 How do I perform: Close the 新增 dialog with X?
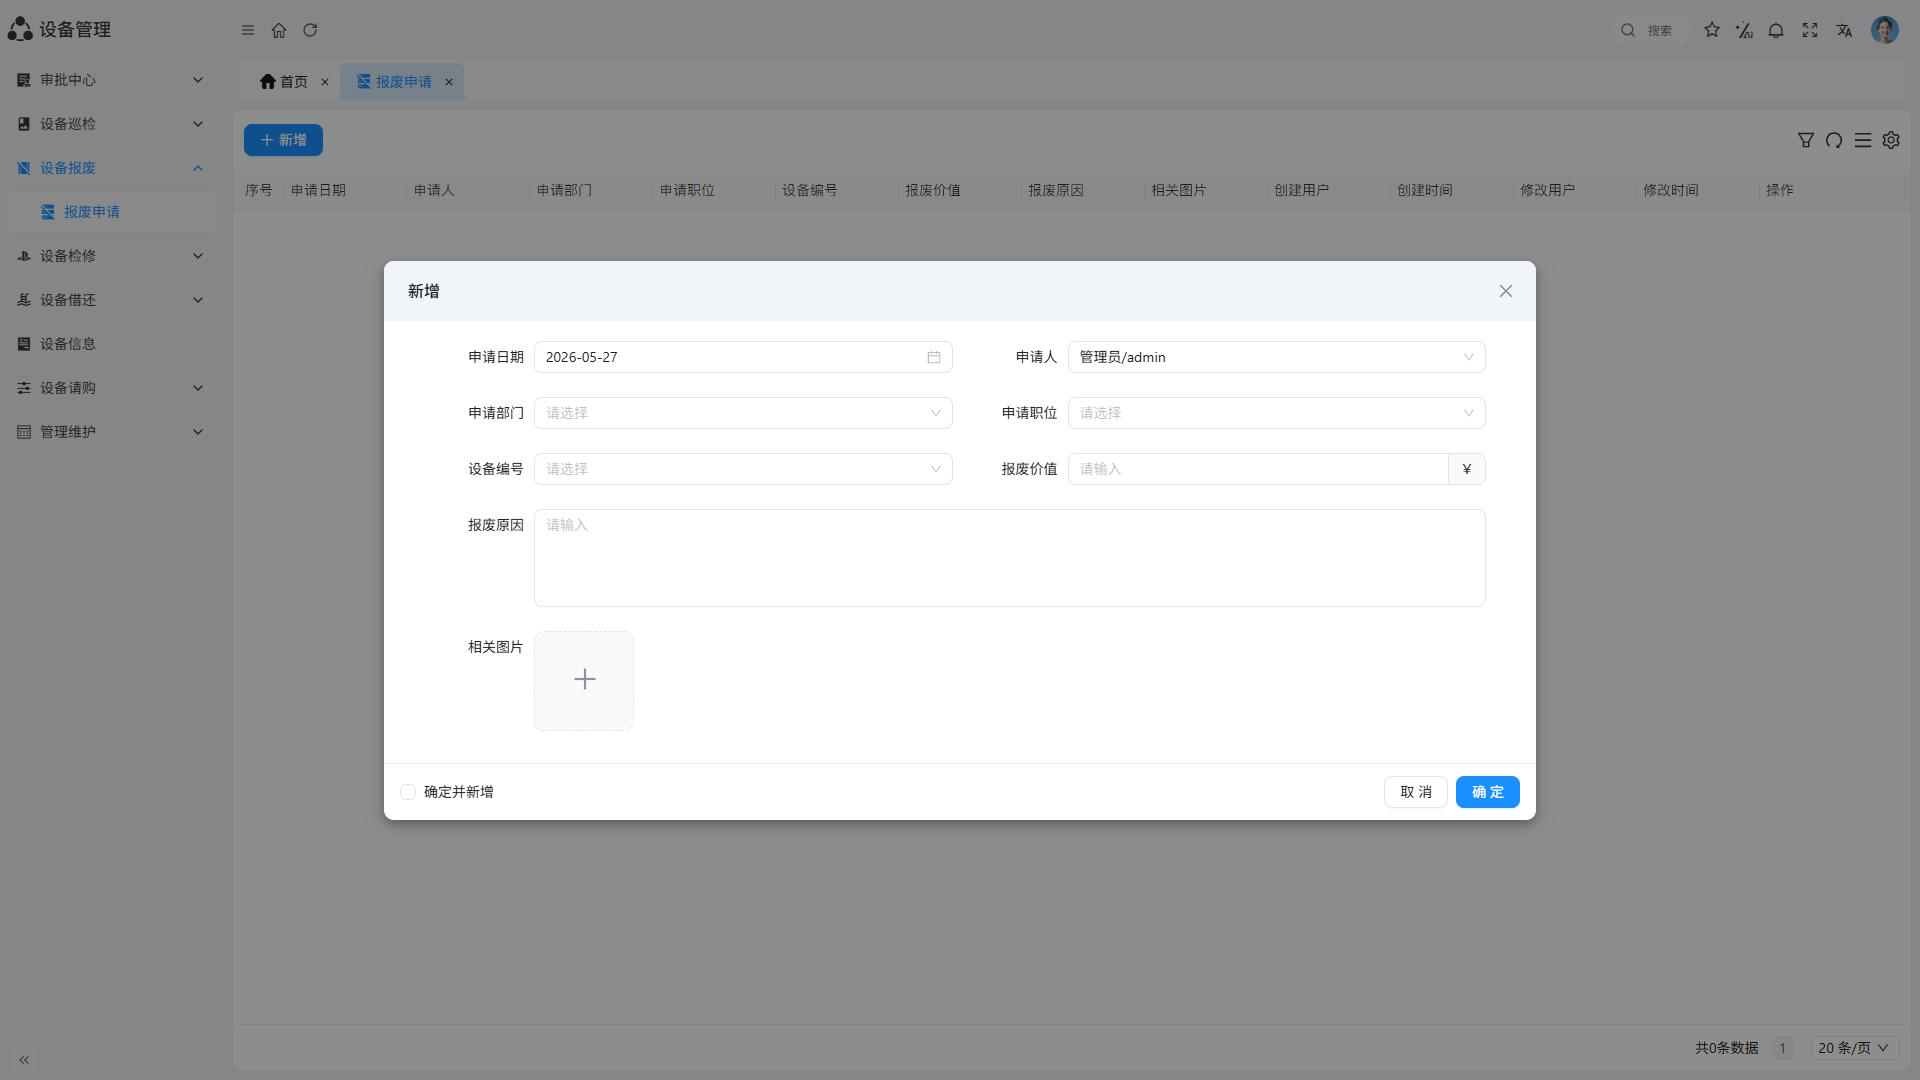(x=1506, y=291)
